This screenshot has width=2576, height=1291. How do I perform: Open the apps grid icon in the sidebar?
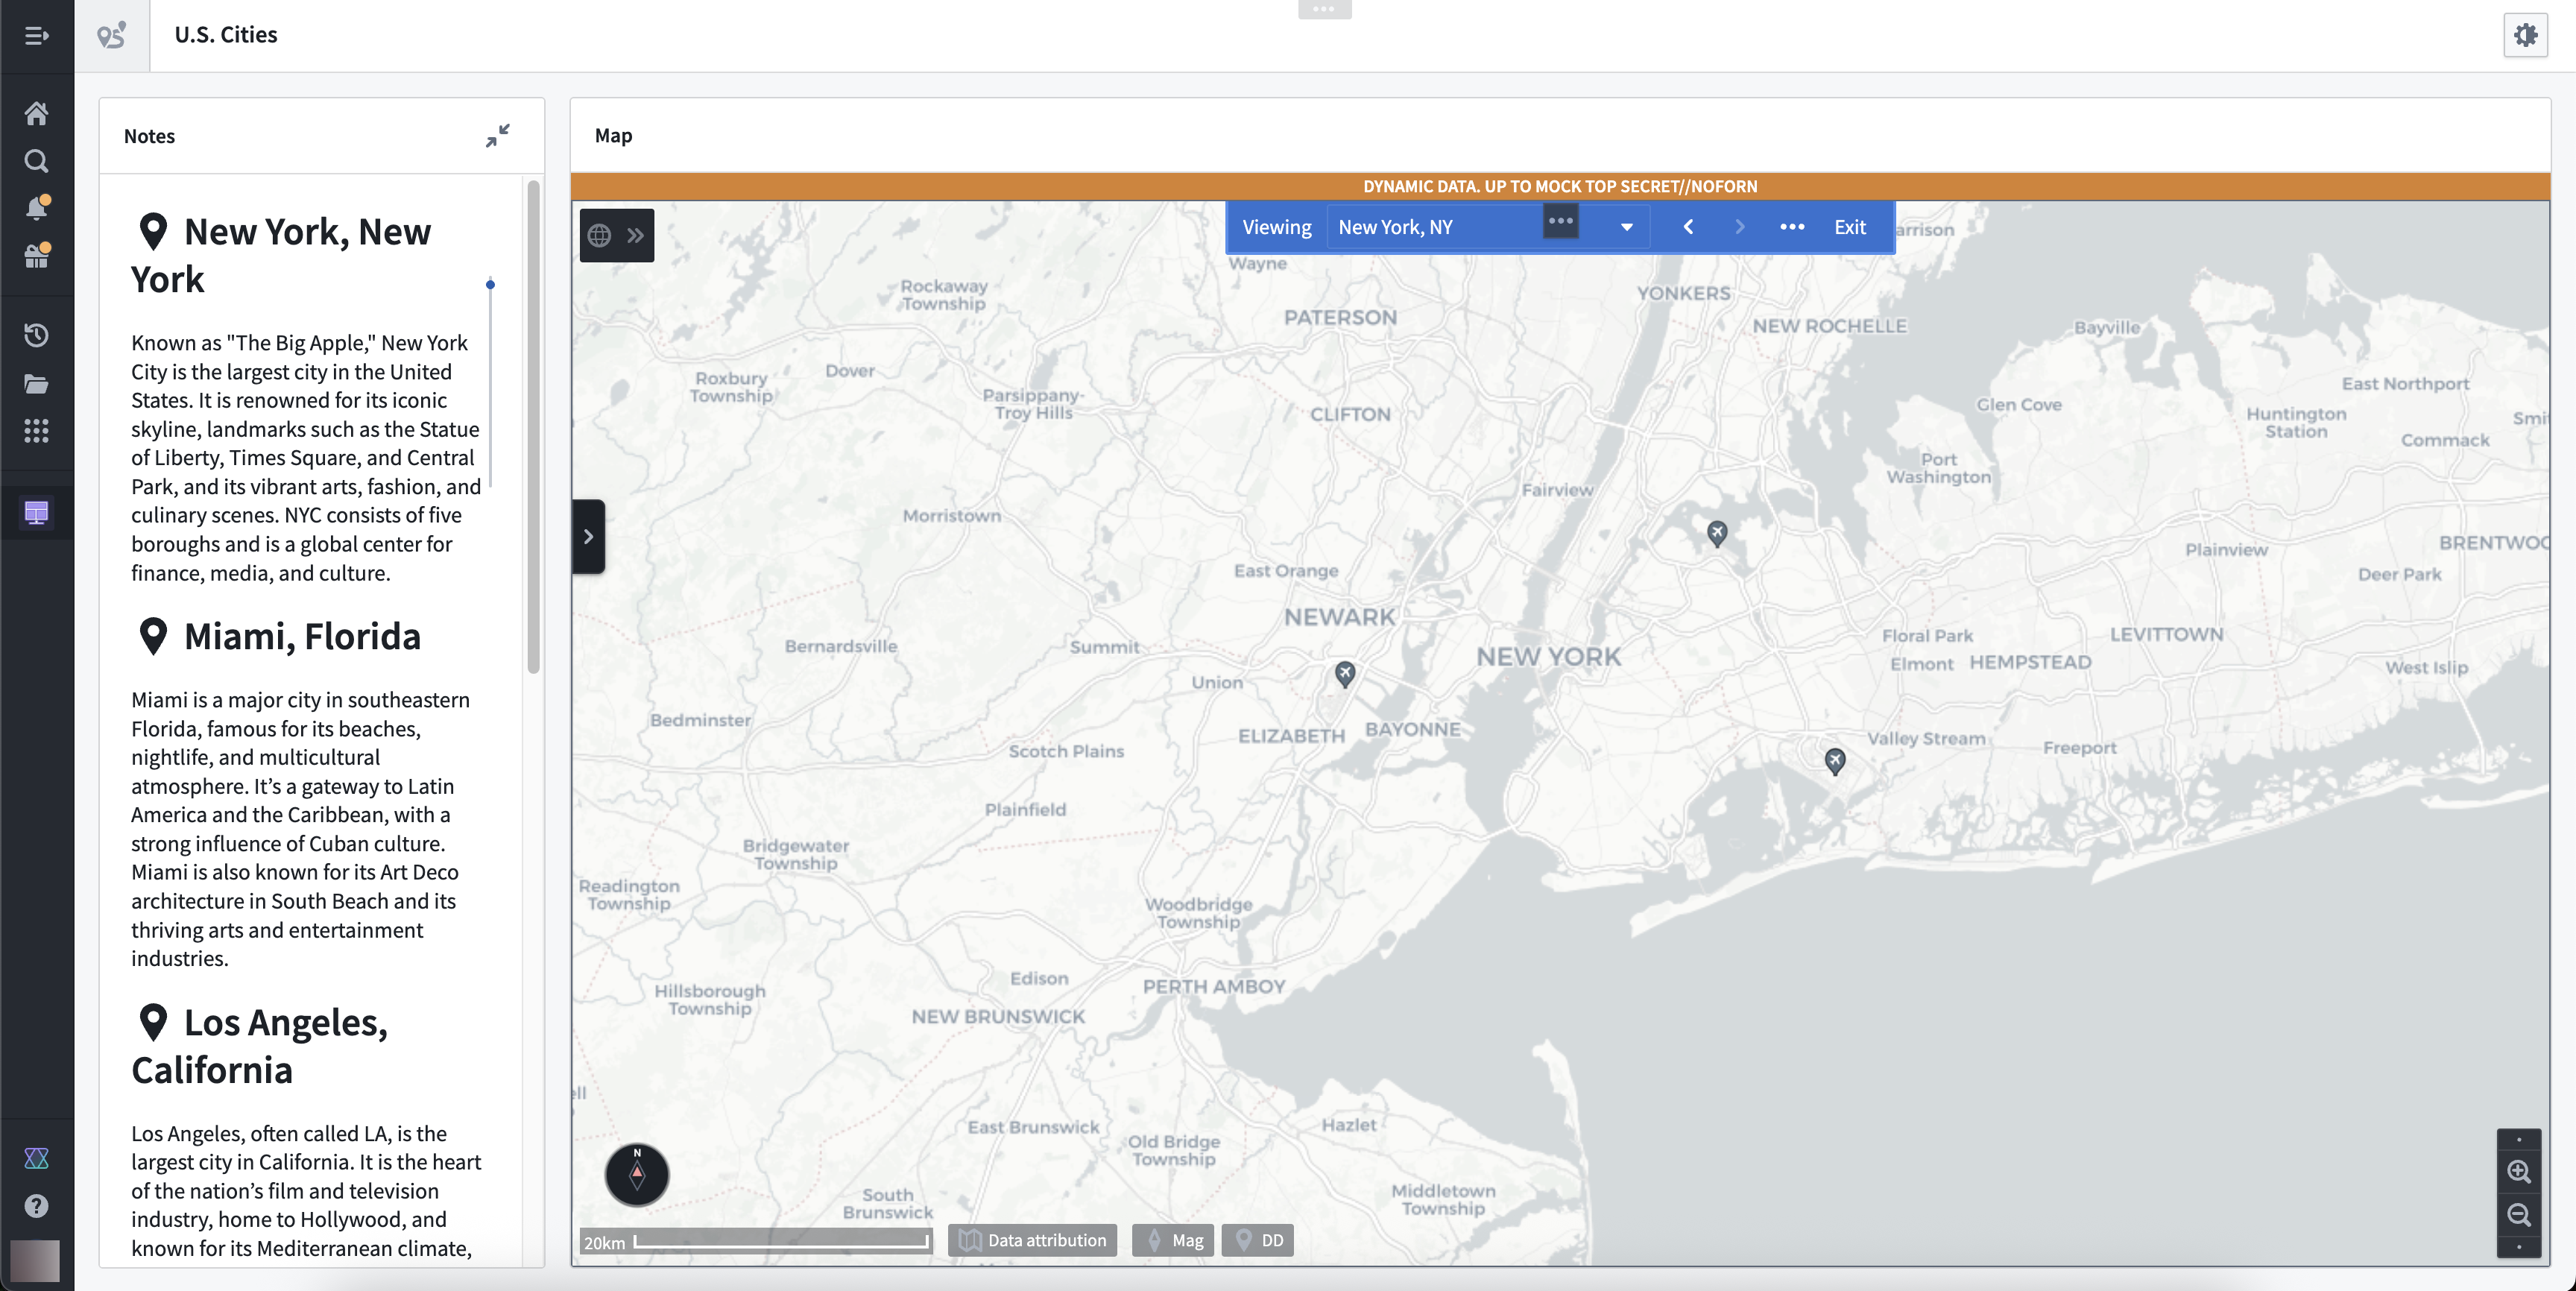[x=36, y=431]
